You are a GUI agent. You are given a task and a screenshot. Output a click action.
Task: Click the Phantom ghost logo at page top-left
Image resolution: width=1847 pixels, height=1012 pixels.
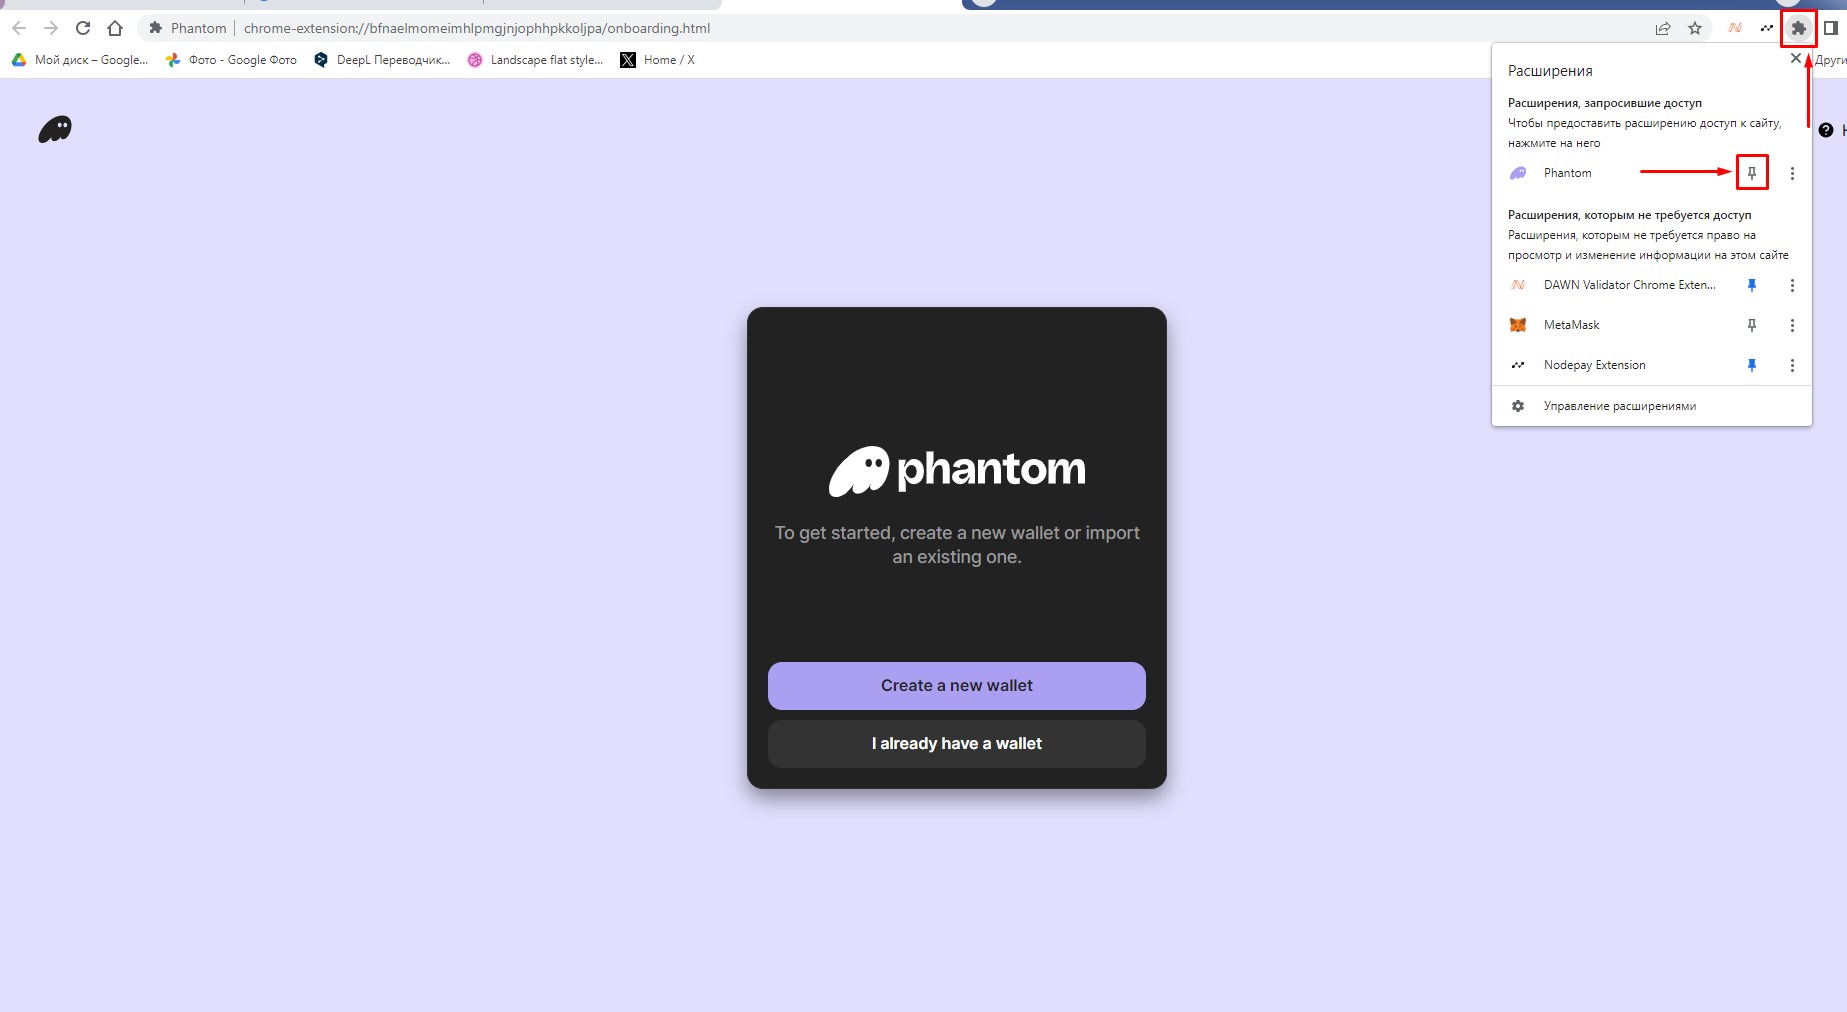point(55,129)
